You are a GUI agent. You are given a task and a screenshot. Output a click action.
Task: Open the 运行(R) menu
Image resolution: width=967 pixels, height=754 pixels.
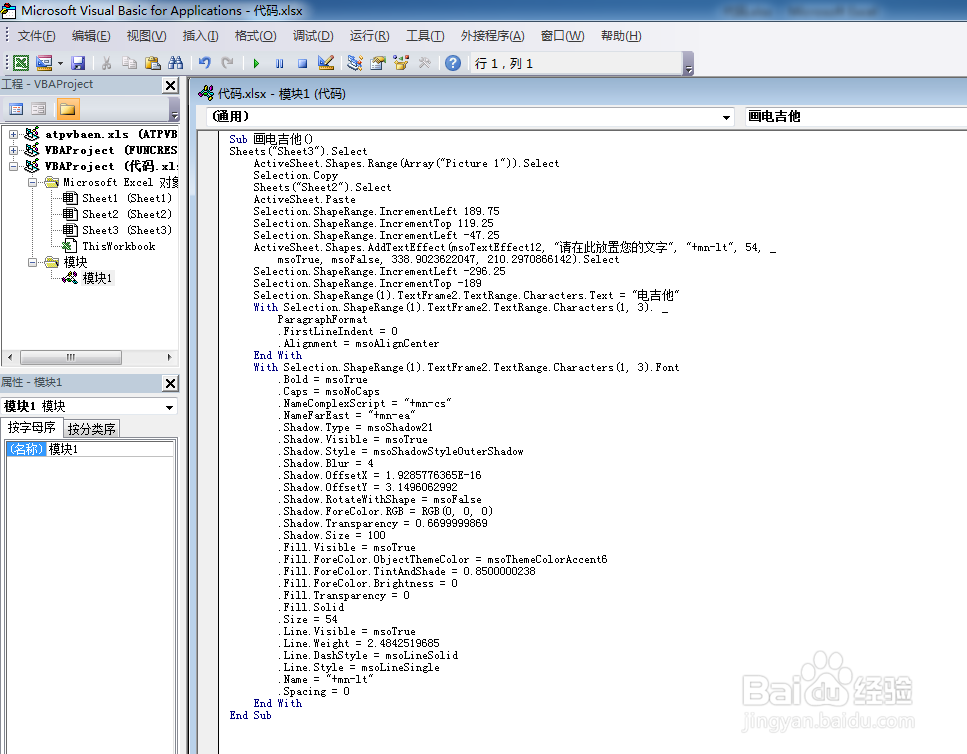pos(369,36)
